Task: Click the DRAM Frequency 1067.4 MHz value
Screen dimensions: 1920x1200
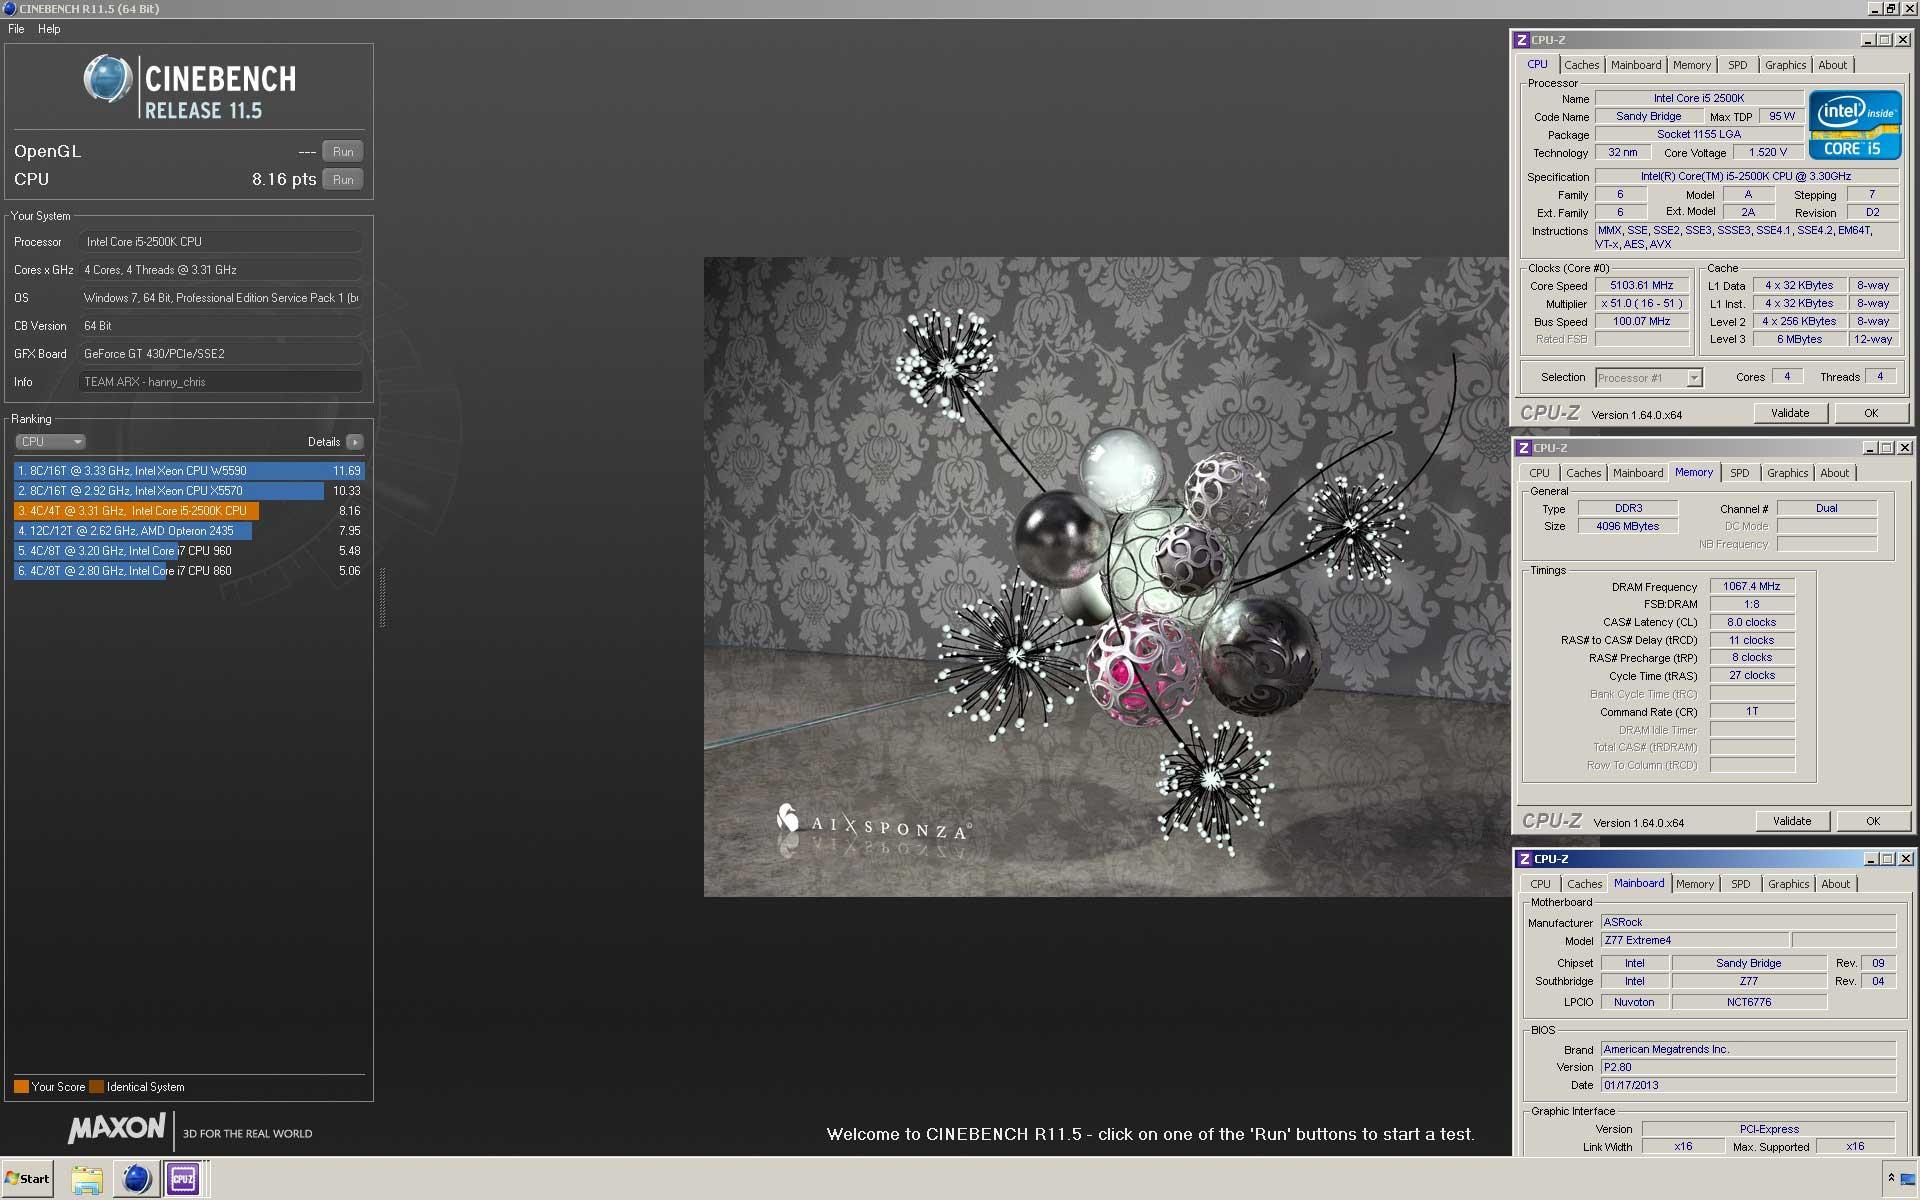Action: point(1752,587)
